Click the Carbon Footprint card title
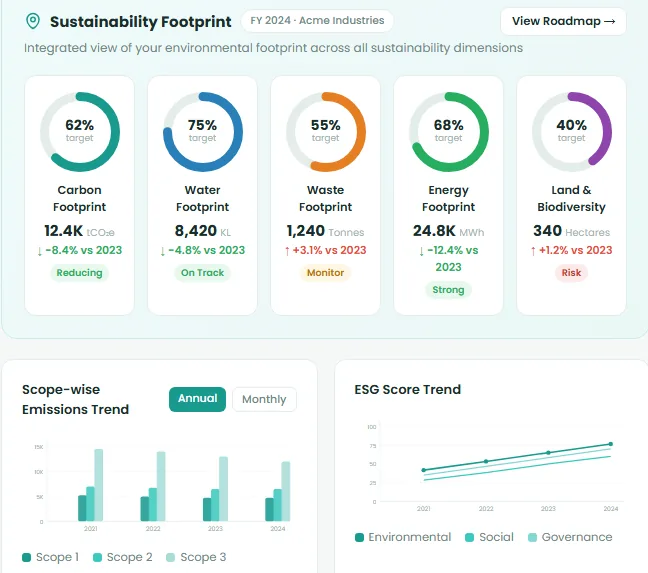This screenshot has width=648, height=573. click(79, 198)
